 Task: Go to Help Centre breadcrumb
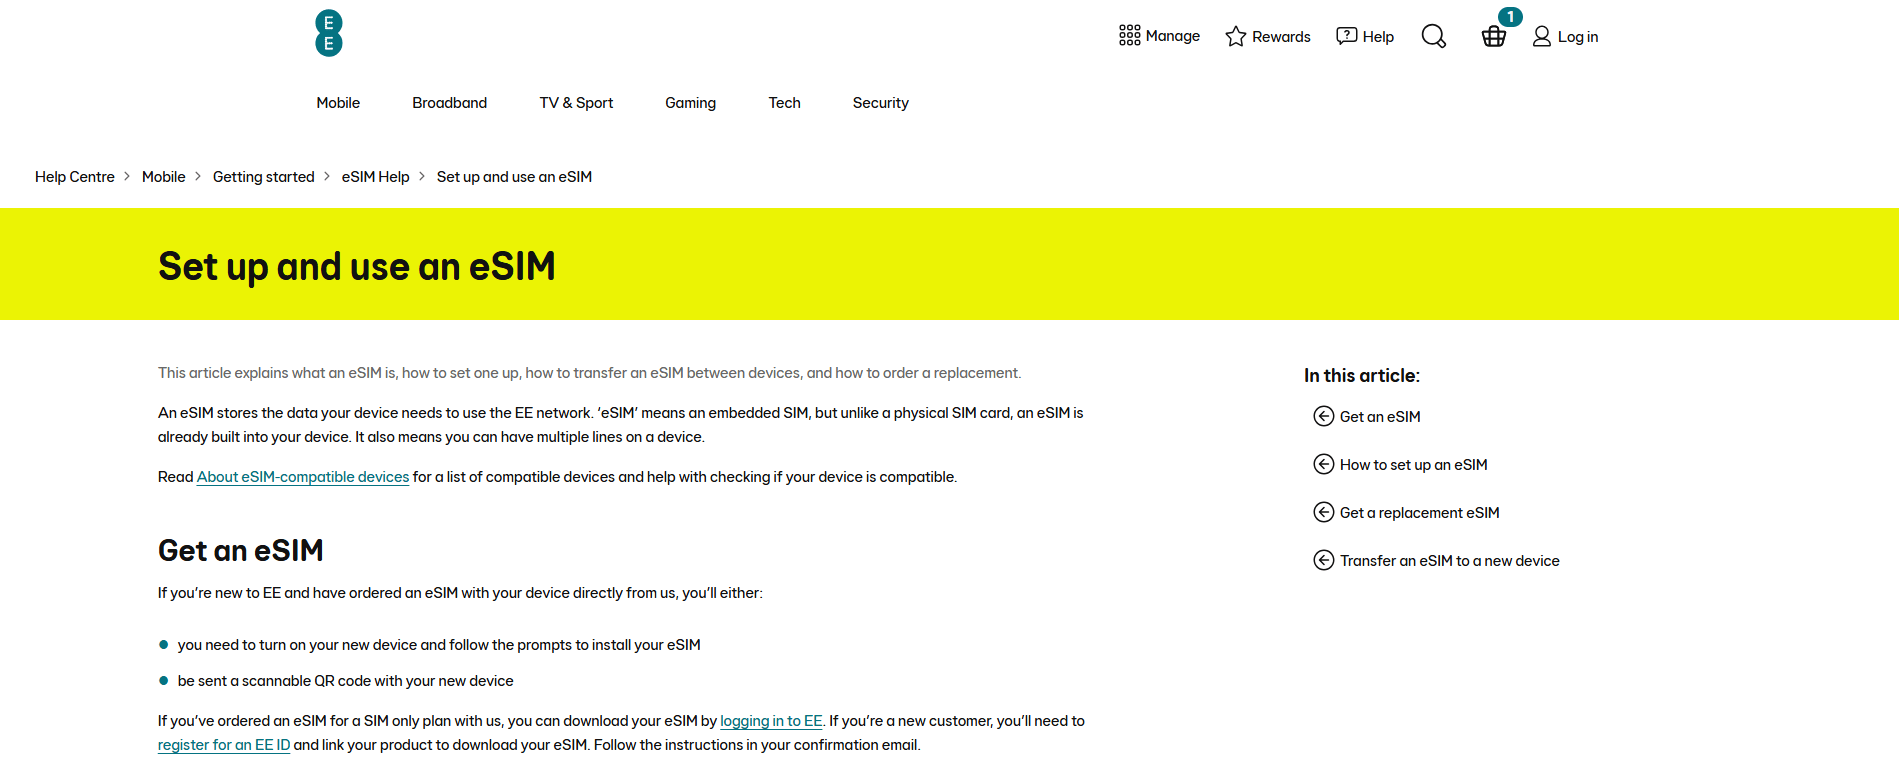75,177
